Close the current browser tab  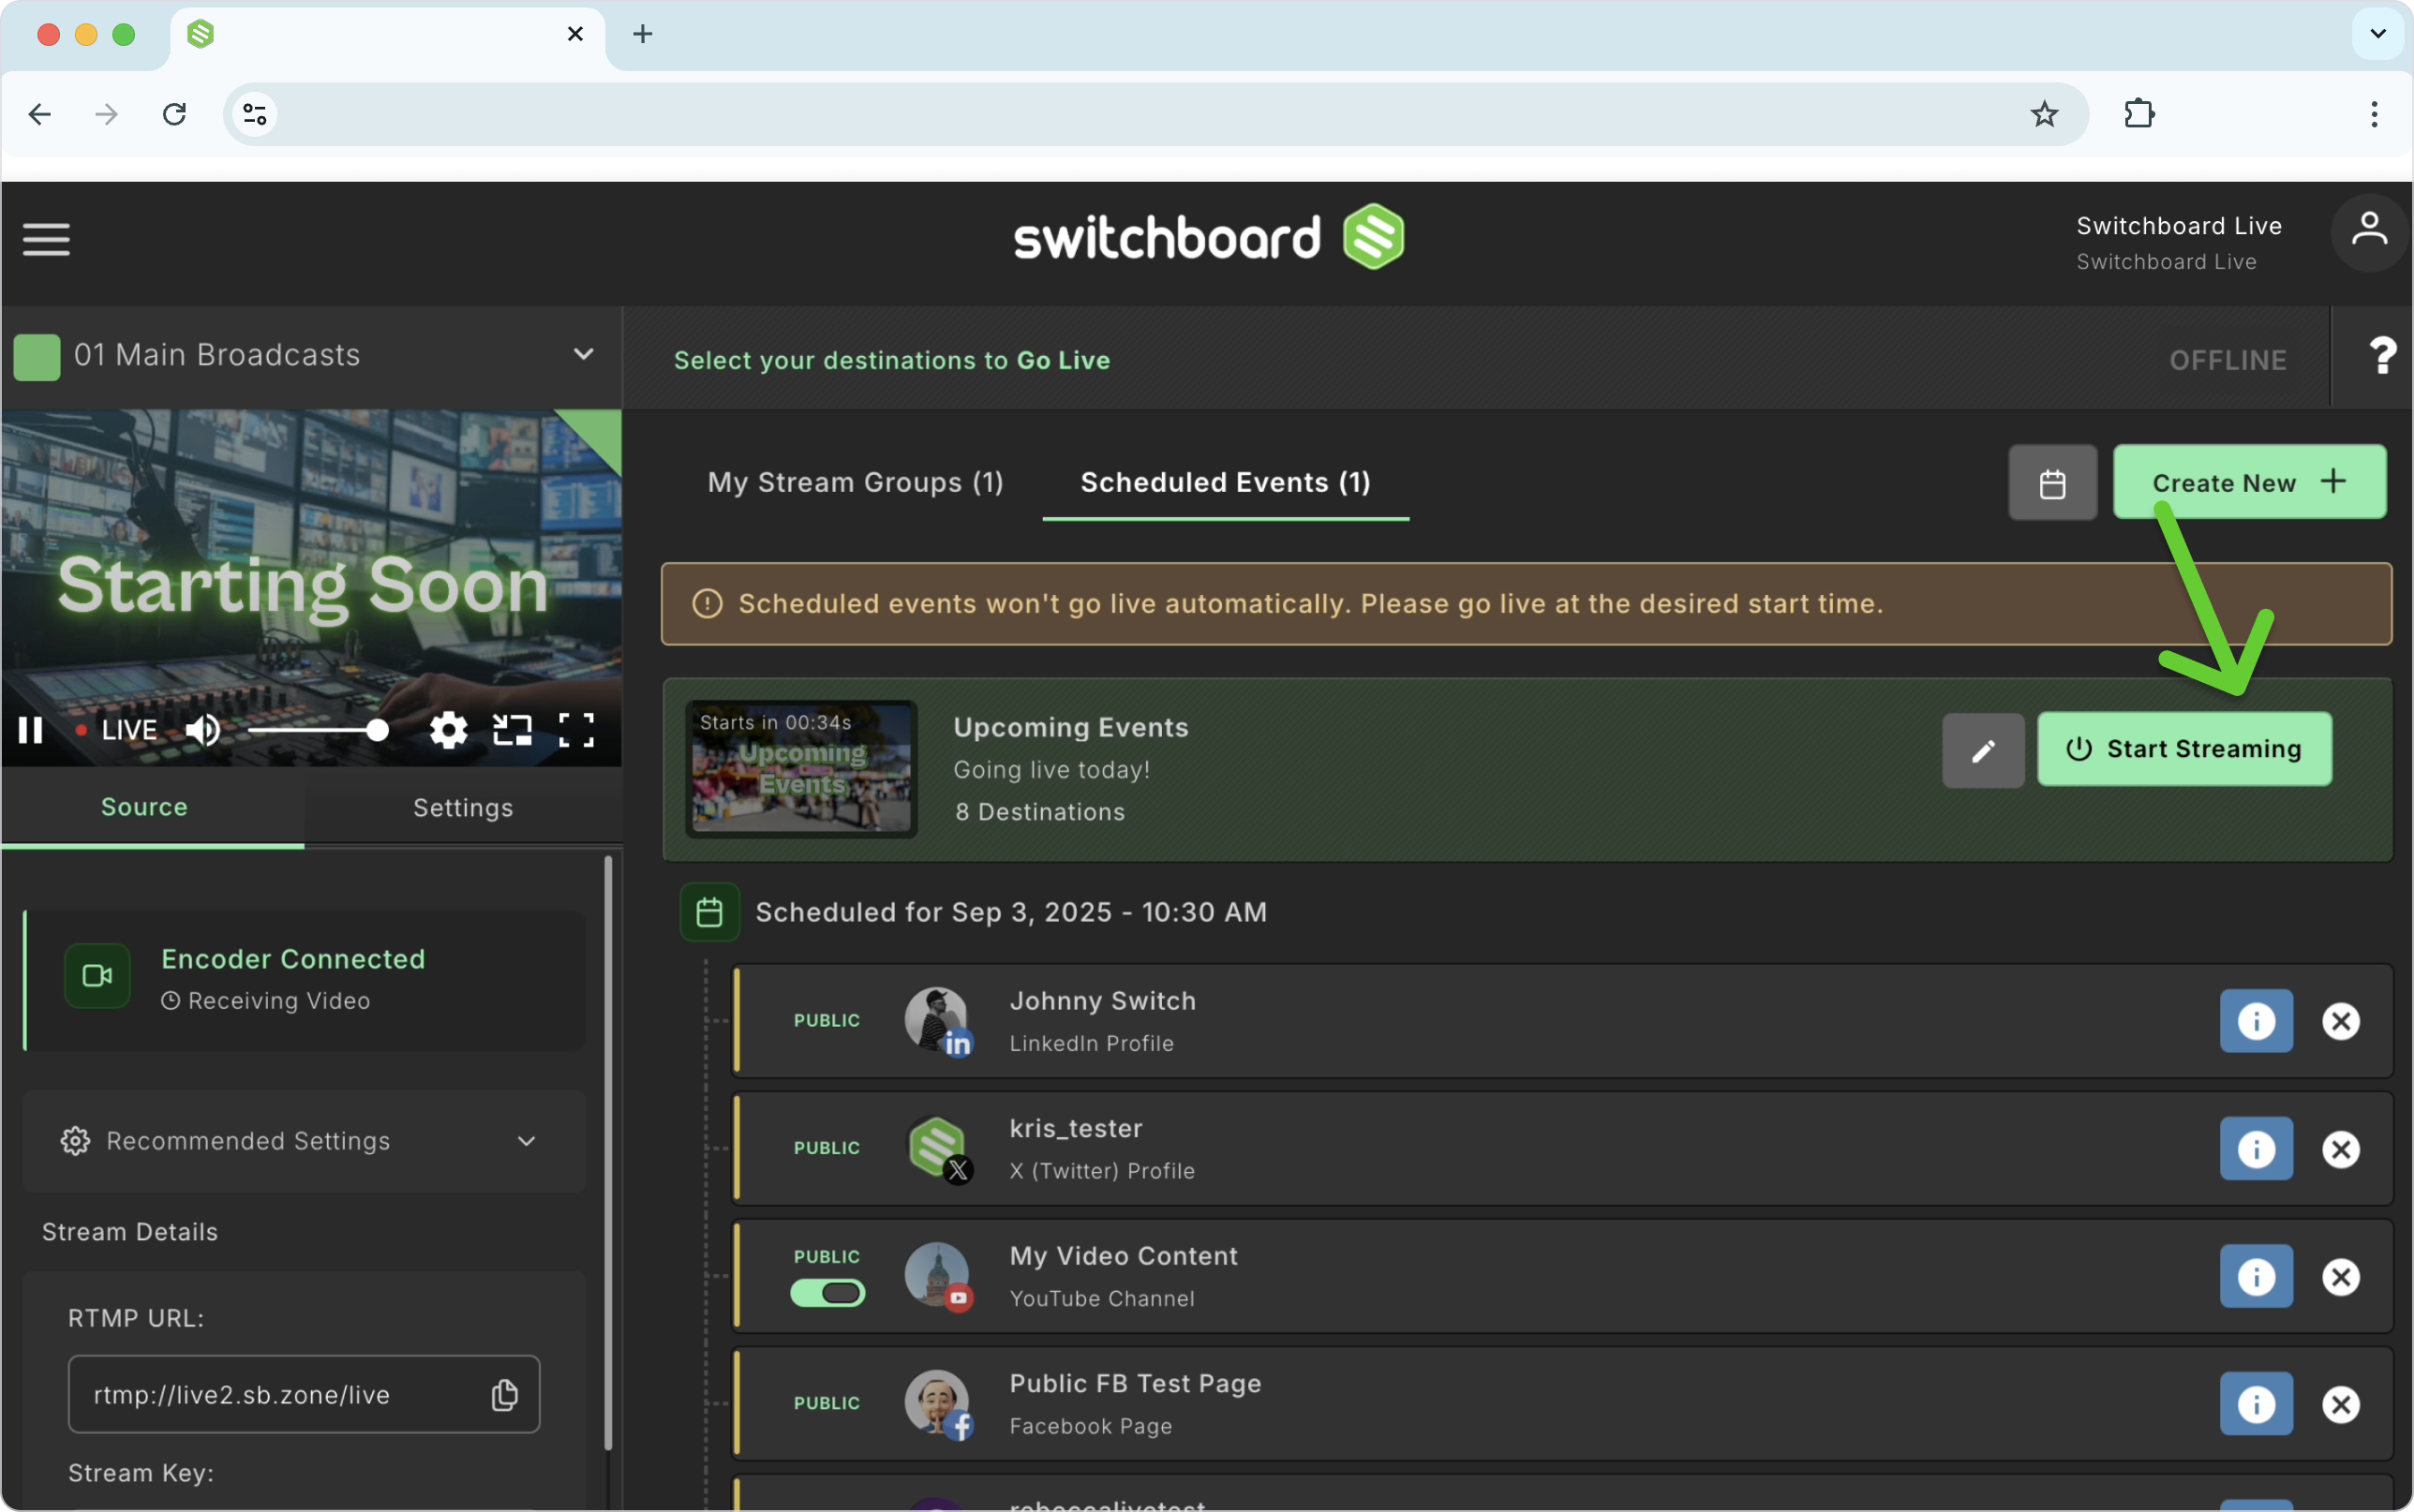coord(575,34)
